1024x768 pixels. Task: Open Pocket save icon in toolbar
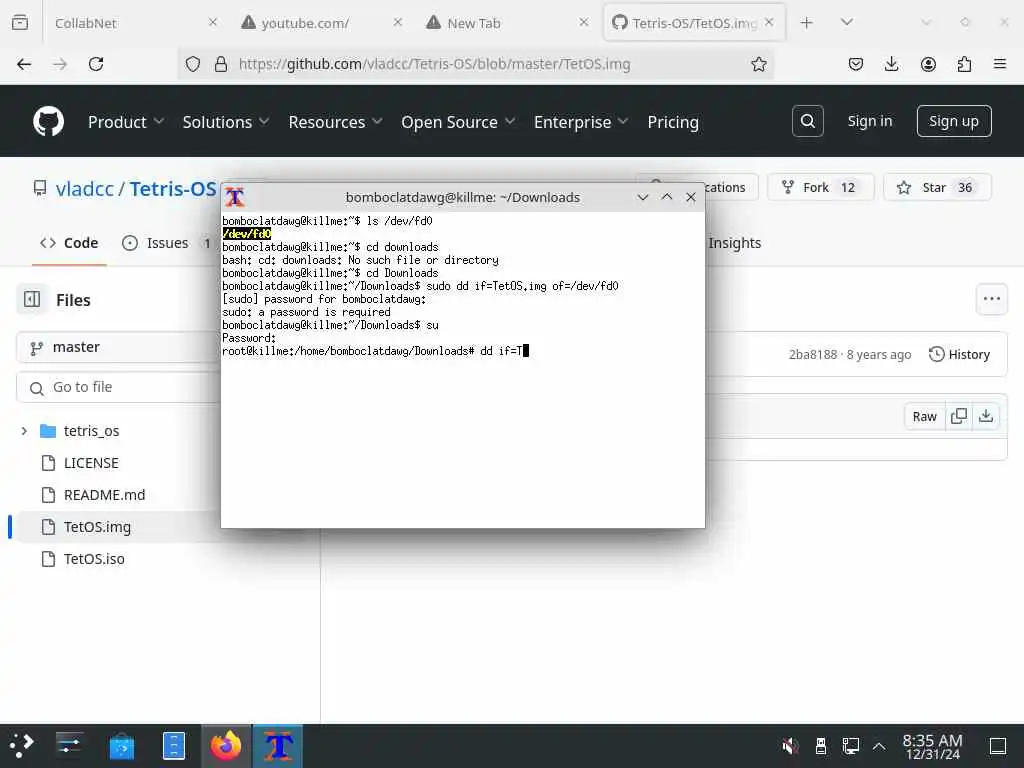(x=856, y=64)
